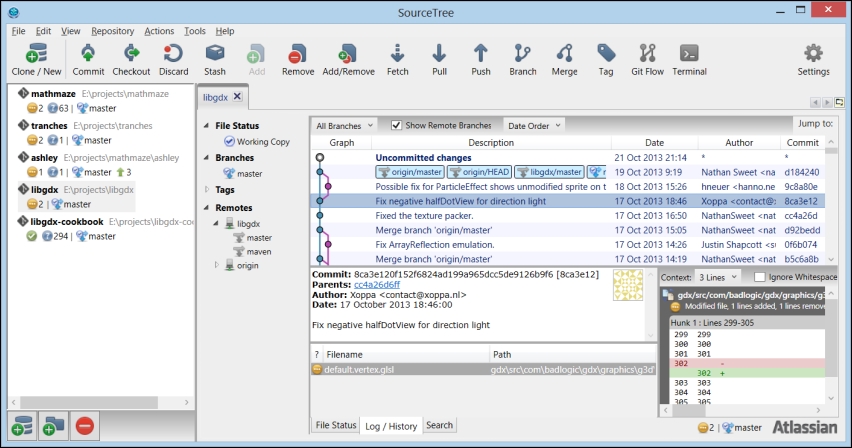Expand the origin remote node
Screen dimensions: 852x448
pyautogui.click(x=216, y=265)
